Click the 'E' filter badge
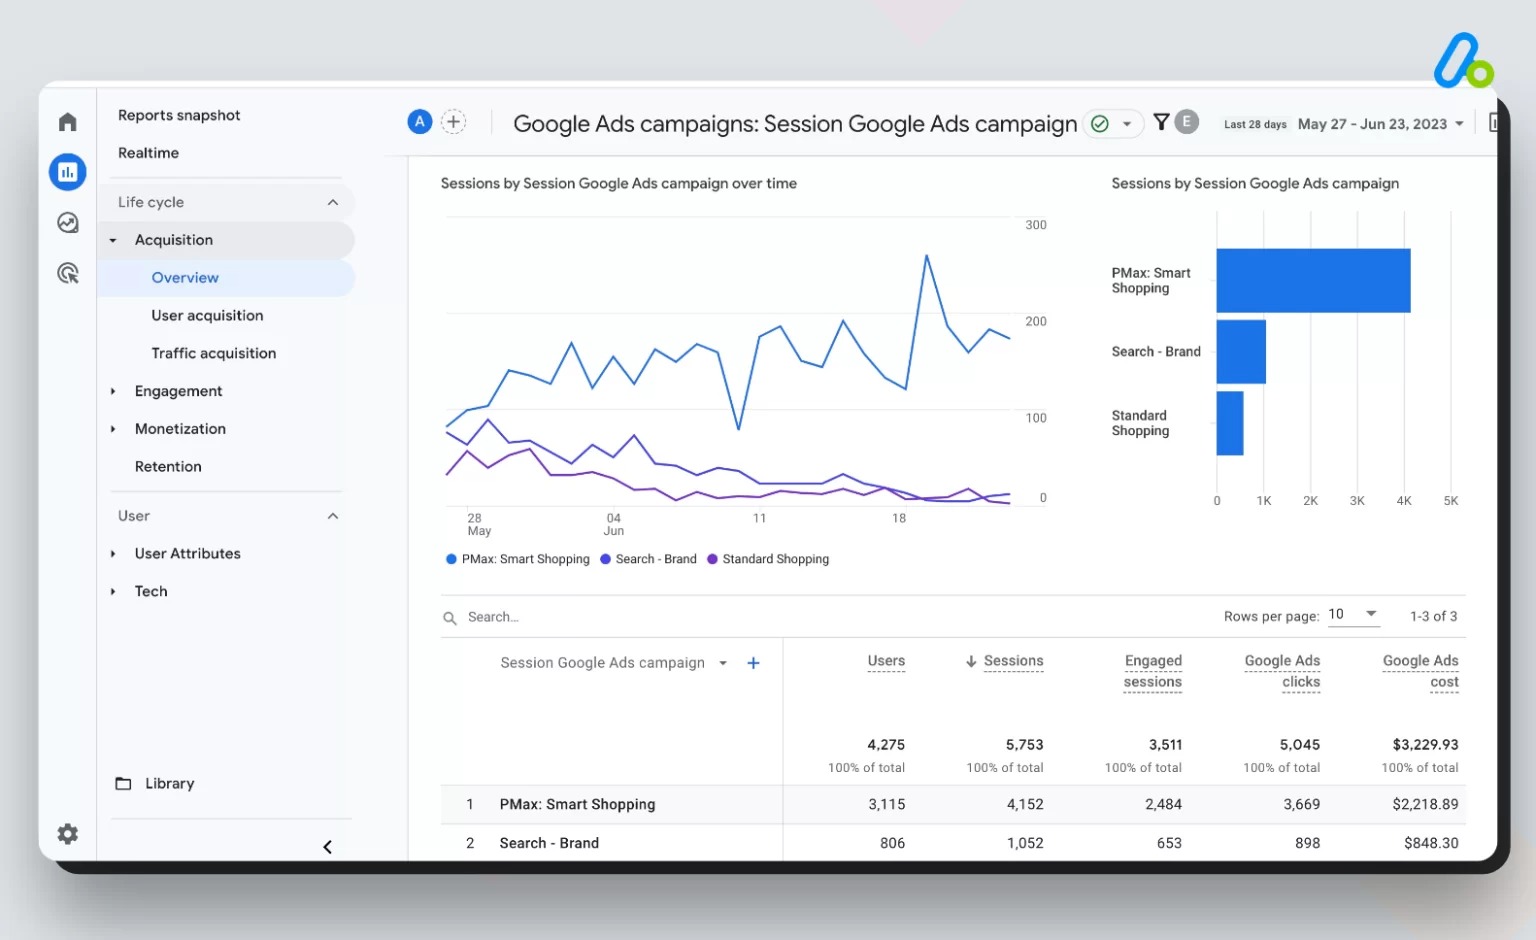The image size is (1536, 940). 1187,122
